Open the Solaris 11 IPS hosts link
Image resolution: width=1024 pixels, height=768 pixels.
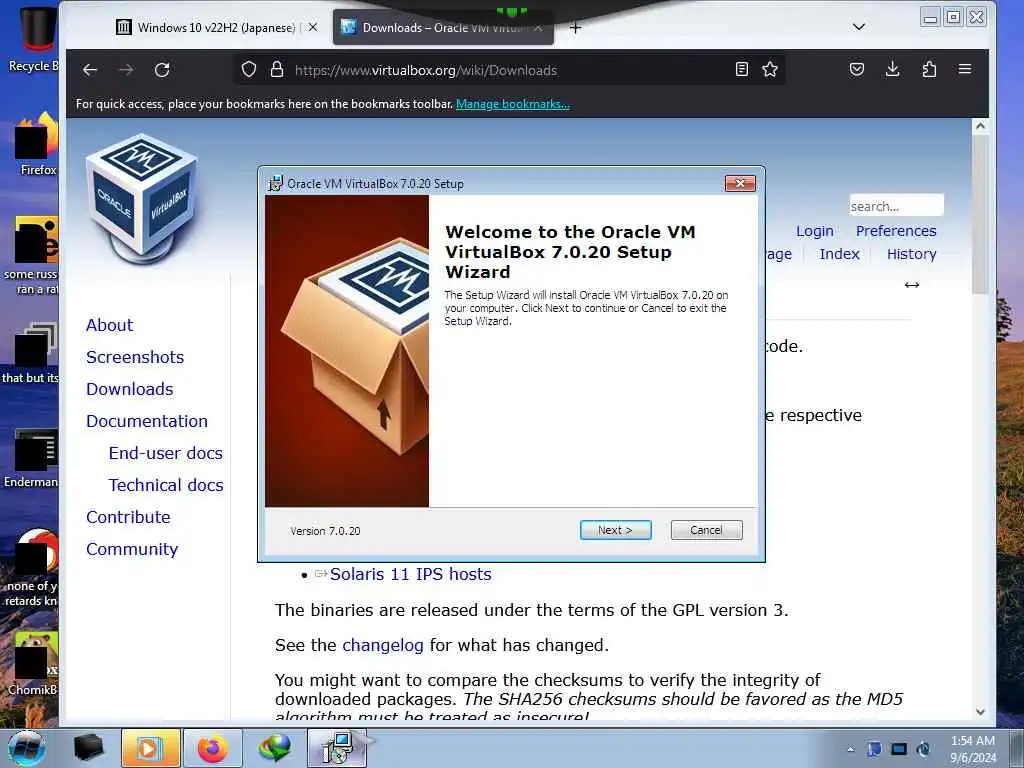click(x=411, y=574)
